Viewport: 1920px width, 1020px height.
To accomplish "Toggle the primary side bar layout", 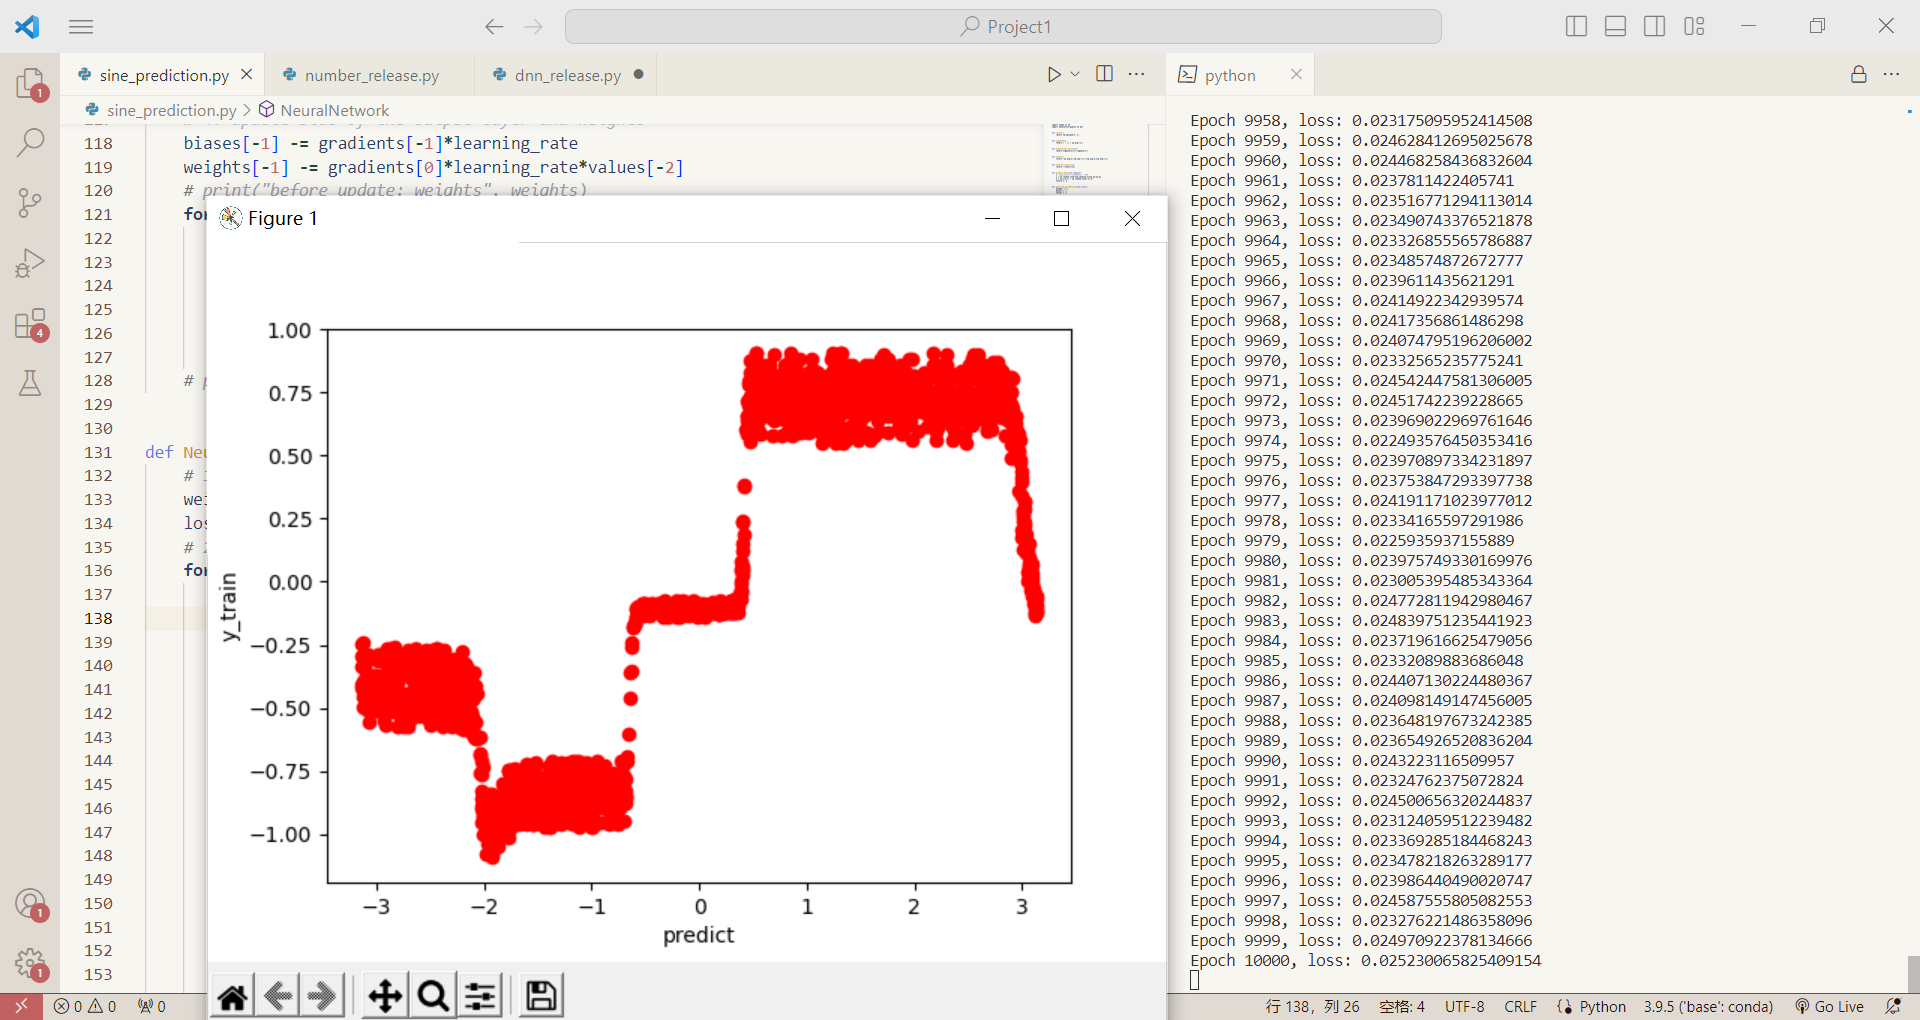I will 1576,27.
